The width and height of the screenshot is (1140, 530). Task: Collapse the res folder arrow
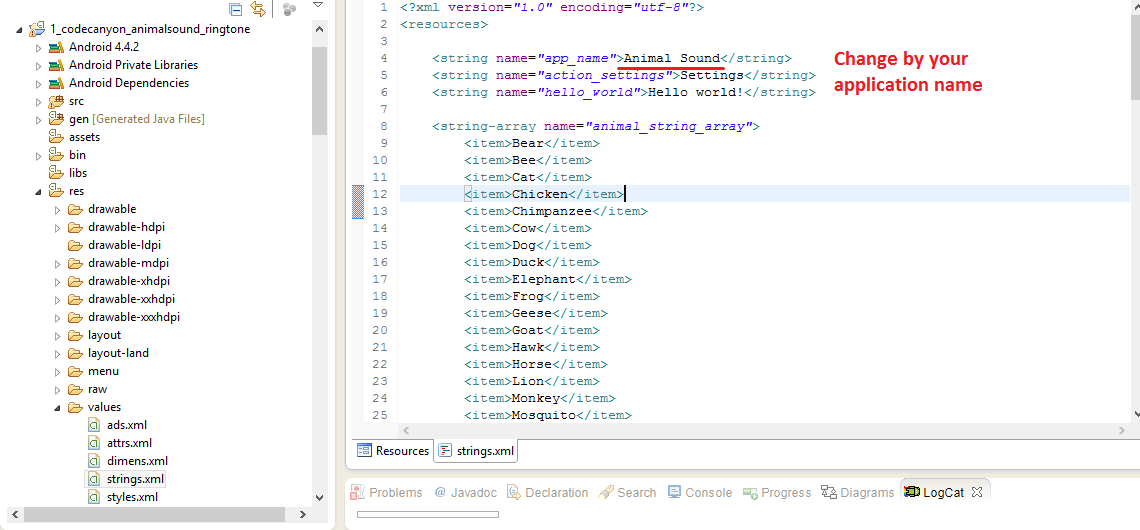pos(38,192)
